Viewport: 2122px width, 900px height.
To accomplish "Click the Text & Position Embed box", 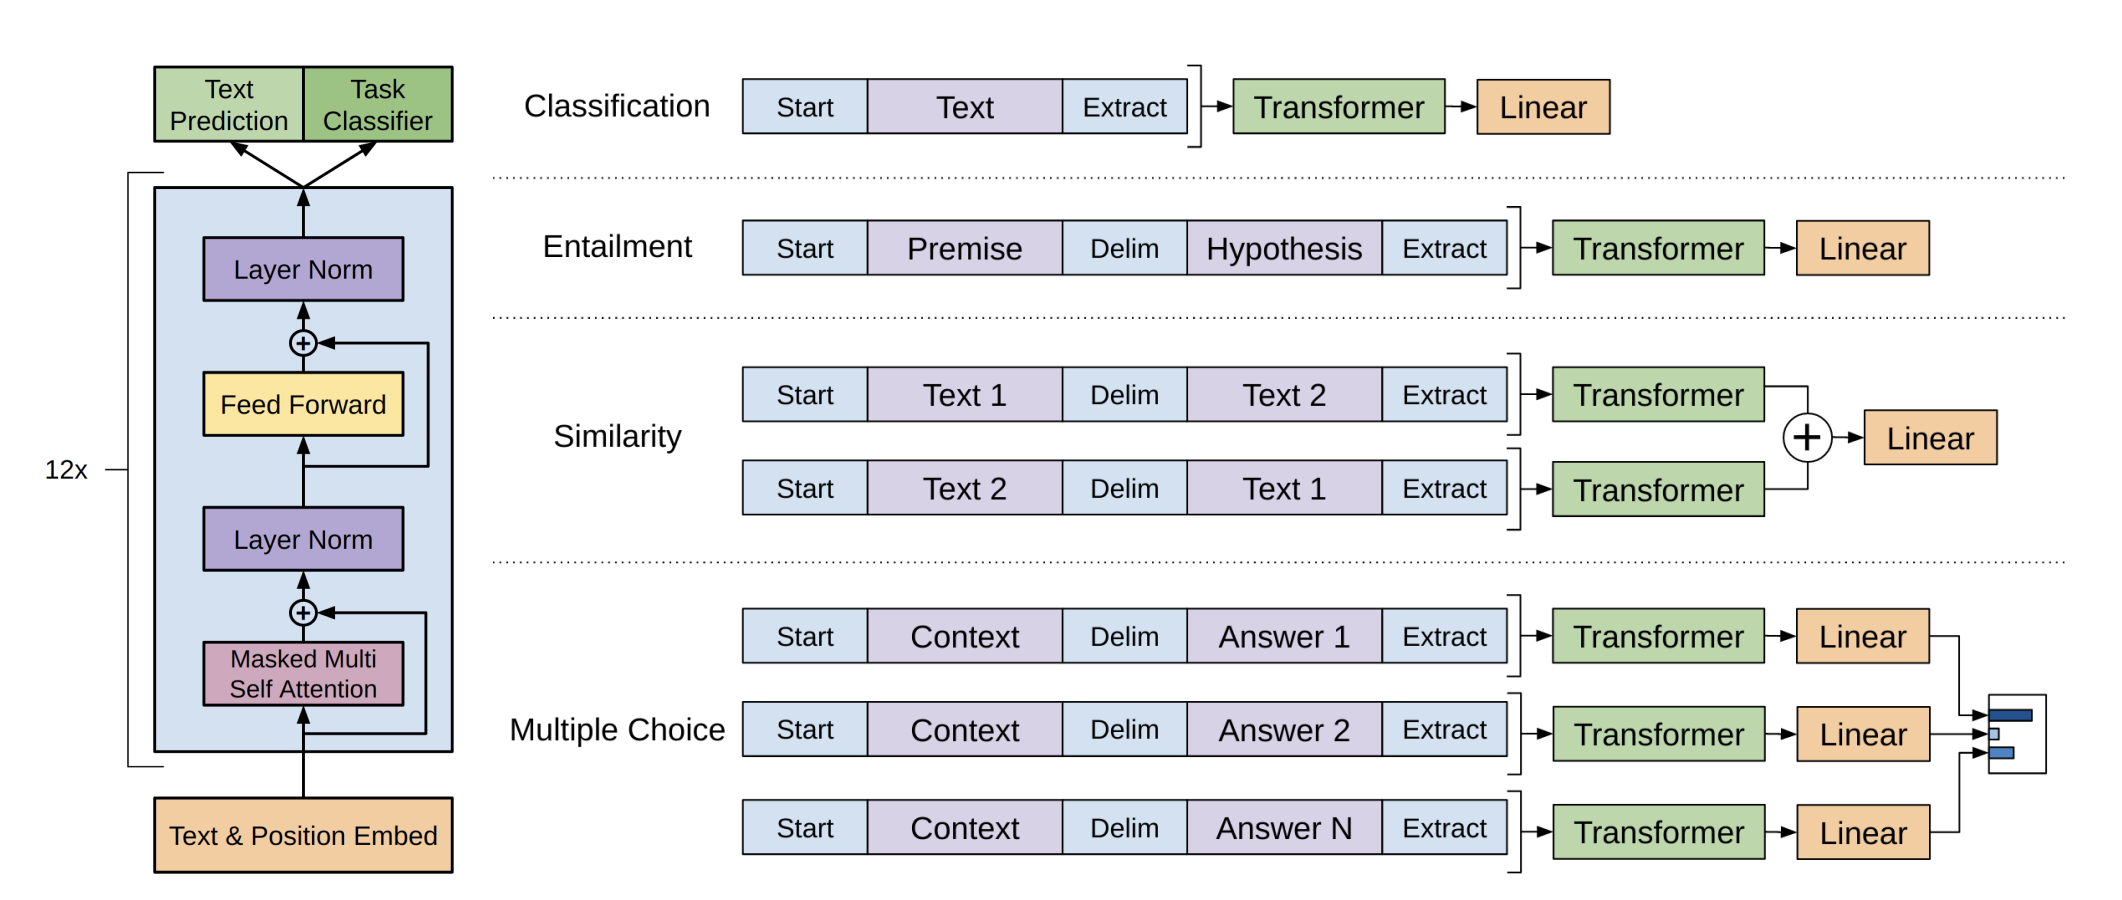I will point(303,835).
